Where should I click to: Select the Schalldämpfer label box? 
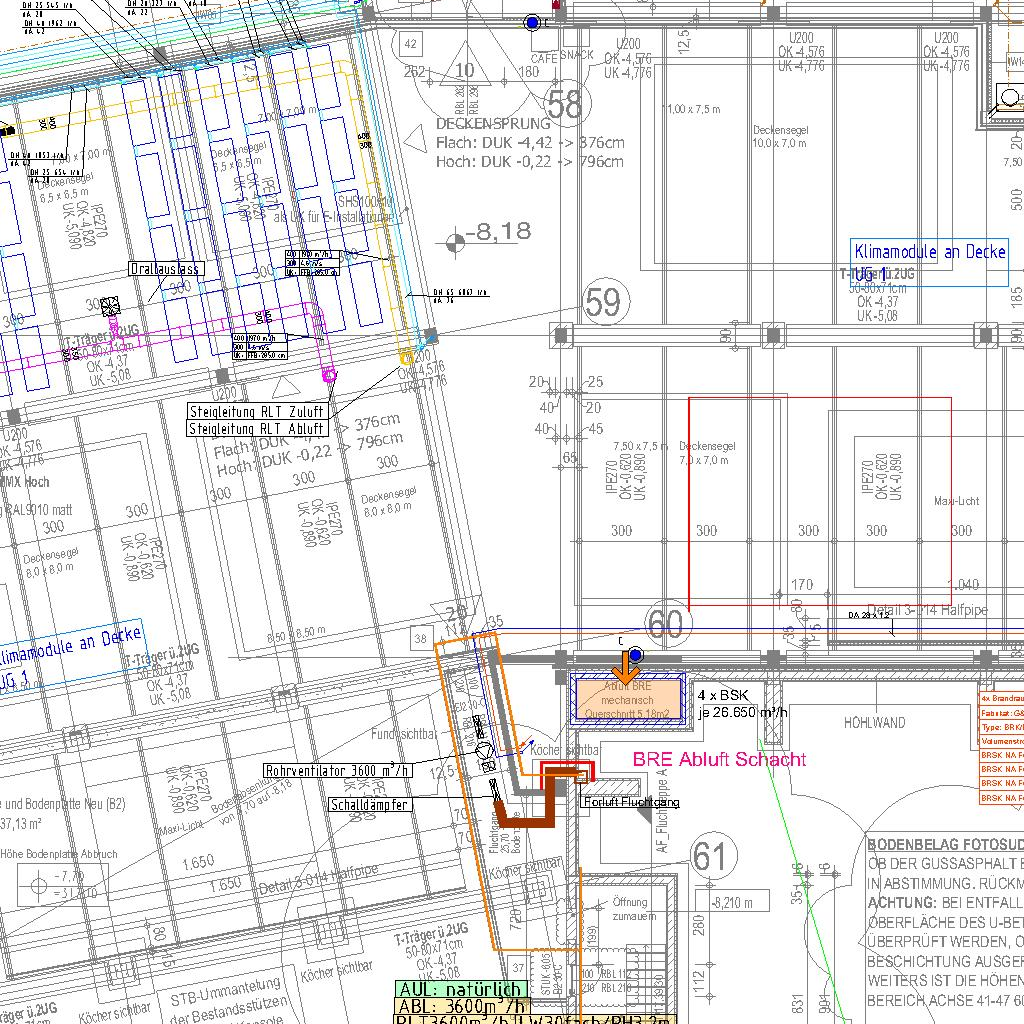tap(369, 804)
